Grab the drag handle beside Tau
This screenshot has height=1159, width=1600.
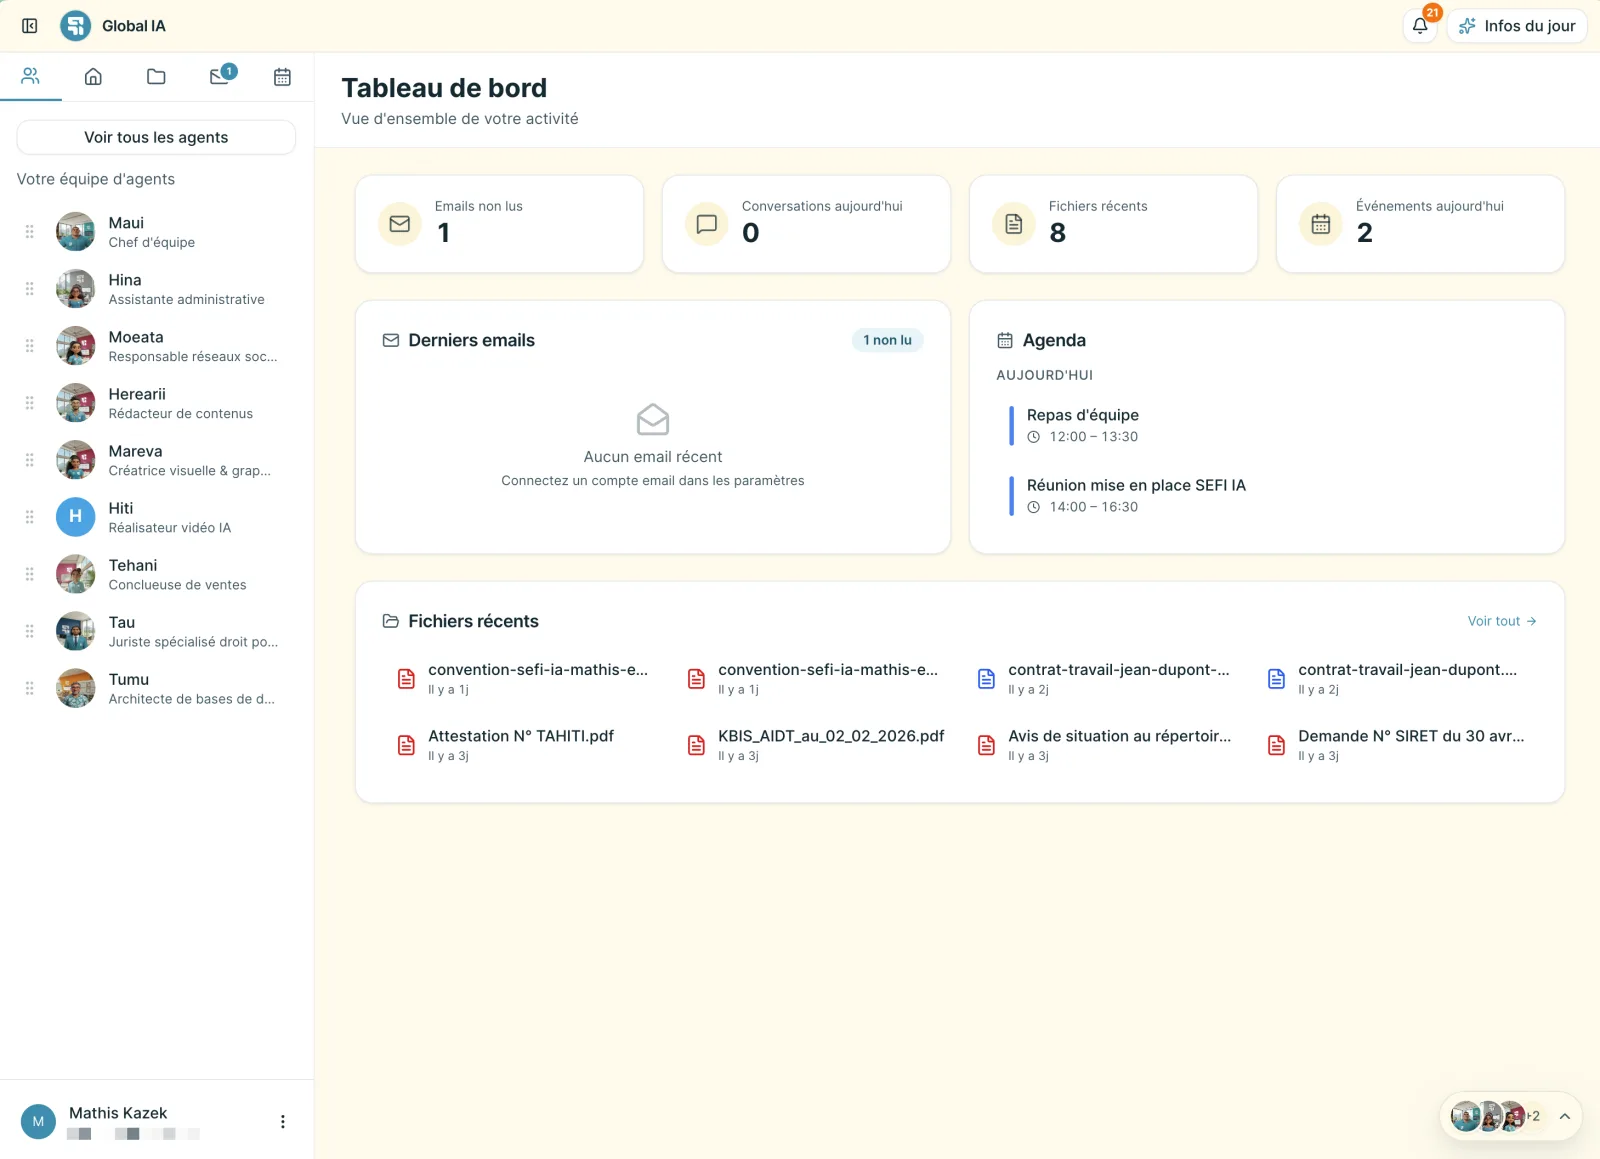pos(30,631)
